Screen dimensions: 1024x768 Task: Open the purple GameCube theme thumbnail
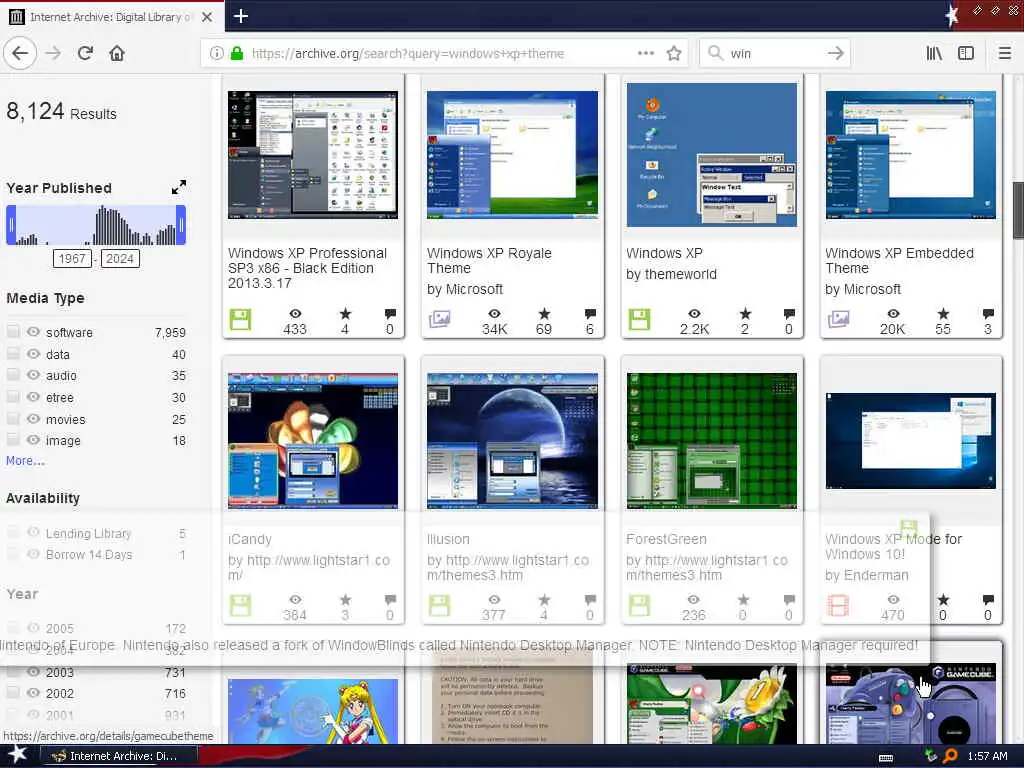(x=910, y=704)
